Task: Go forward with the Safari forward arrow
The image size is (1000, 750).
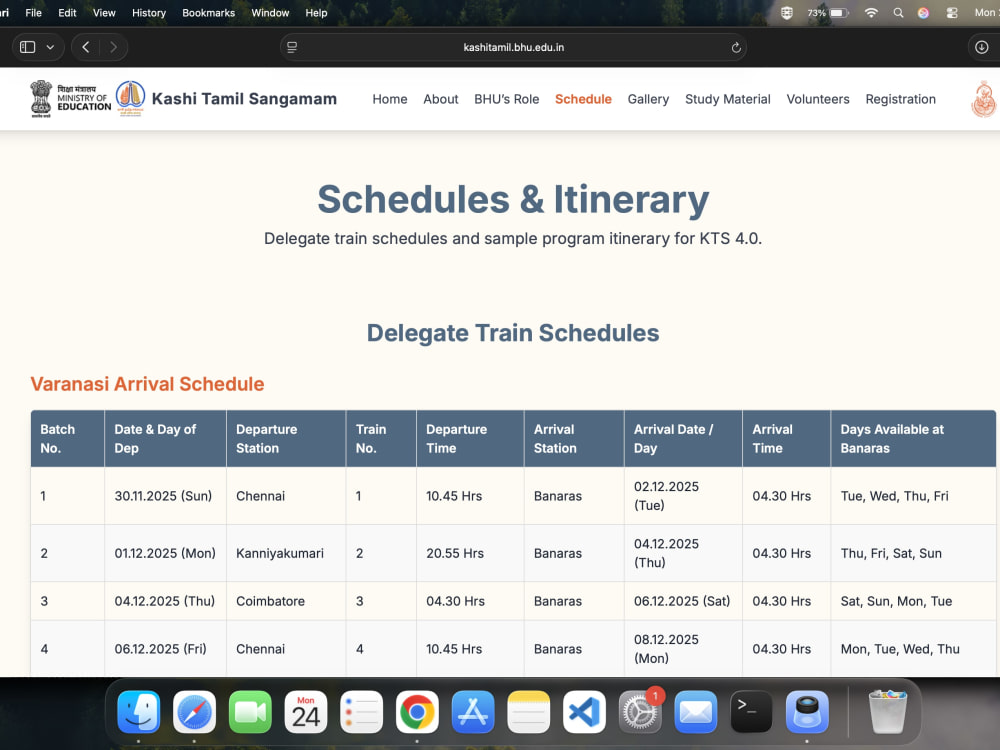Action: (114, 47)
